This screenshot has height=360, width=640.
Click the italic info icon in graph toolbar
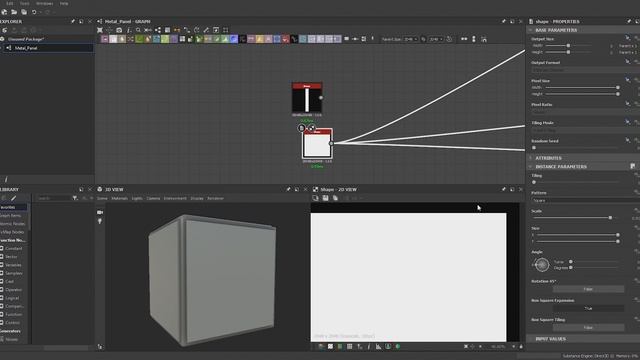pyautogui.click(x=129, y=30)
